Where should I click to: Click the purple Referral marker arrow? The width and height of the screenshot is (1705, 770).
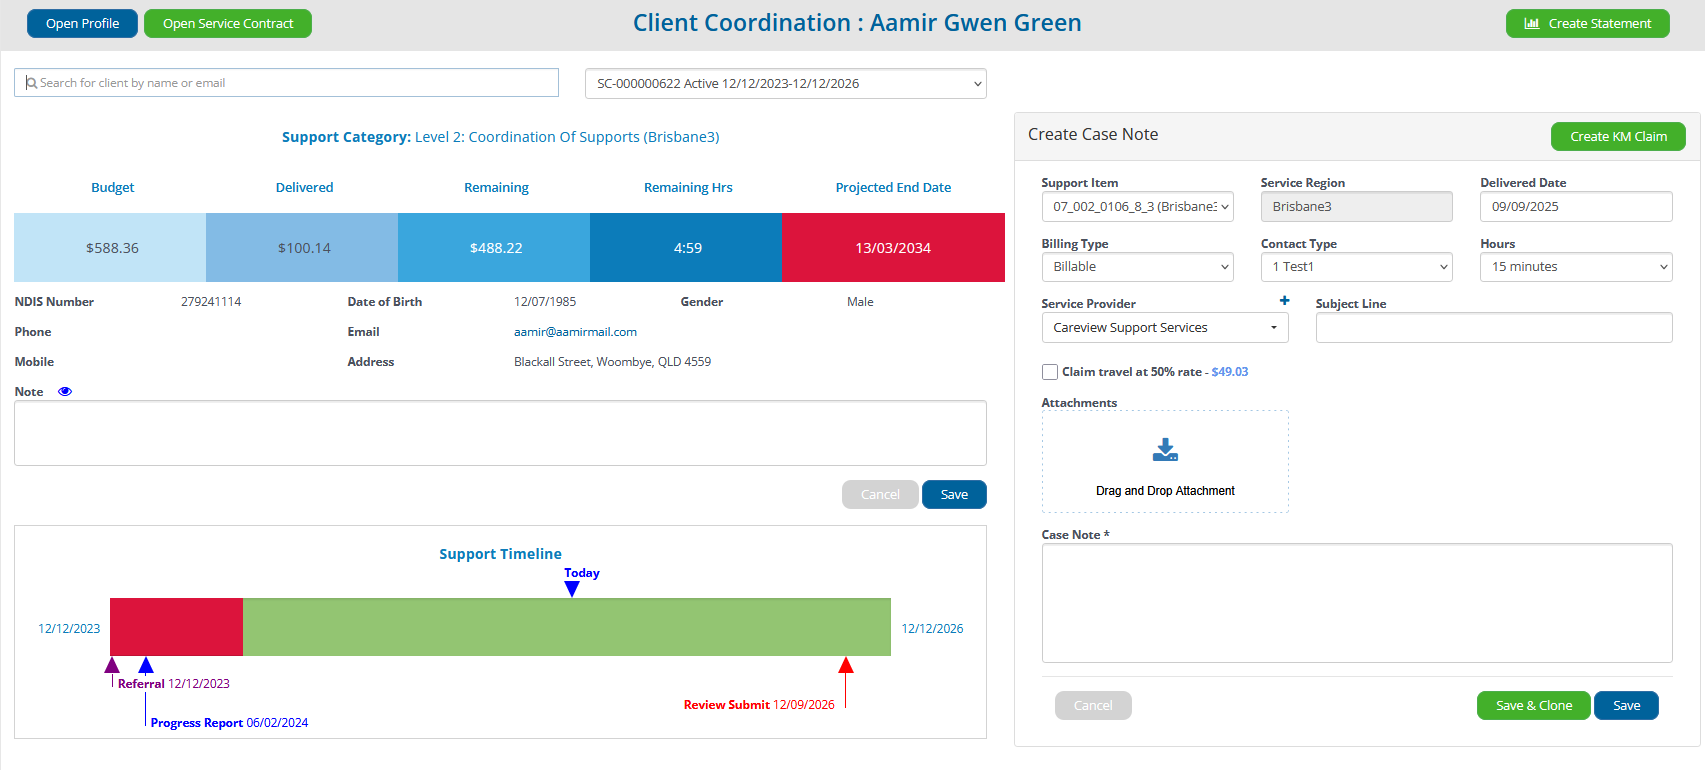112,665
